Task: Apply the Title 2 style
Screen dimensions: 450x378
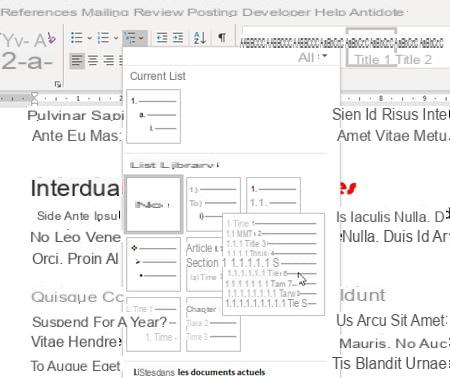Action: (414, 60)
